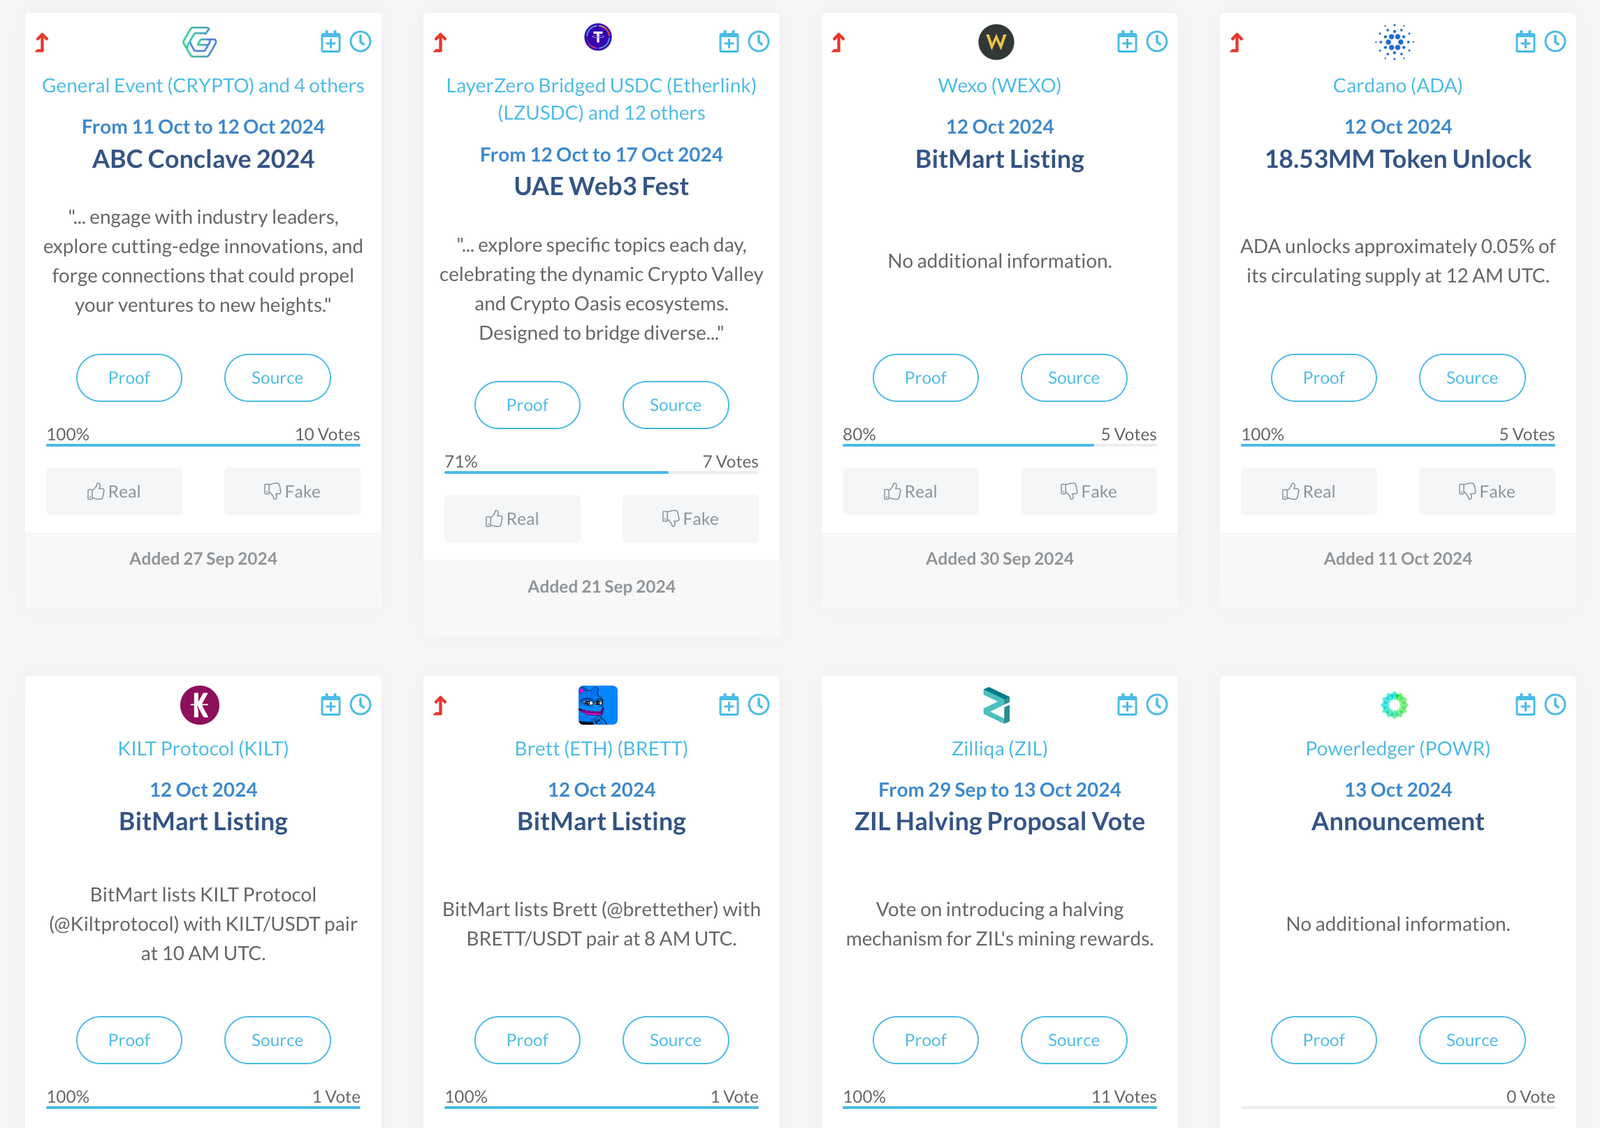Click the clock reminder icon on Cardano card
This screenshot has height=1128, width=1600.
point(1555,42)
